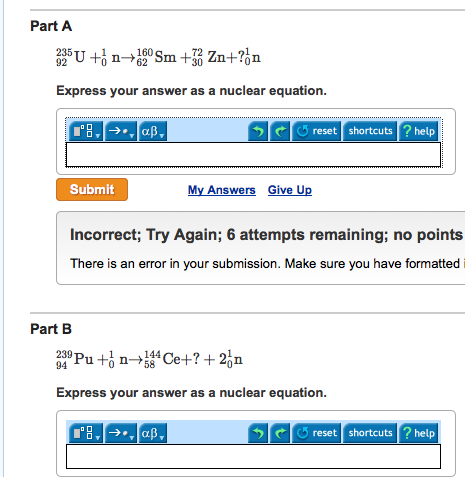
Task: Redo edit in Part A editor
Action: pyautogui.click(x=280, y=131)
